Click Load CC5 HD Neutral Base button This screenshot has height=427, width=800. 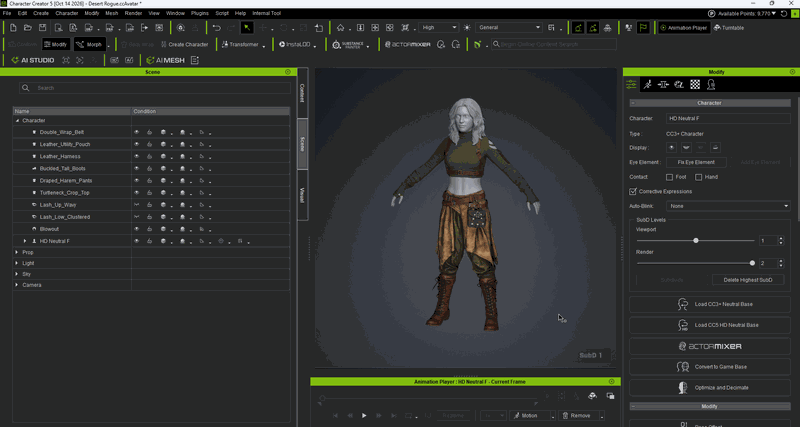pos(710,325)
